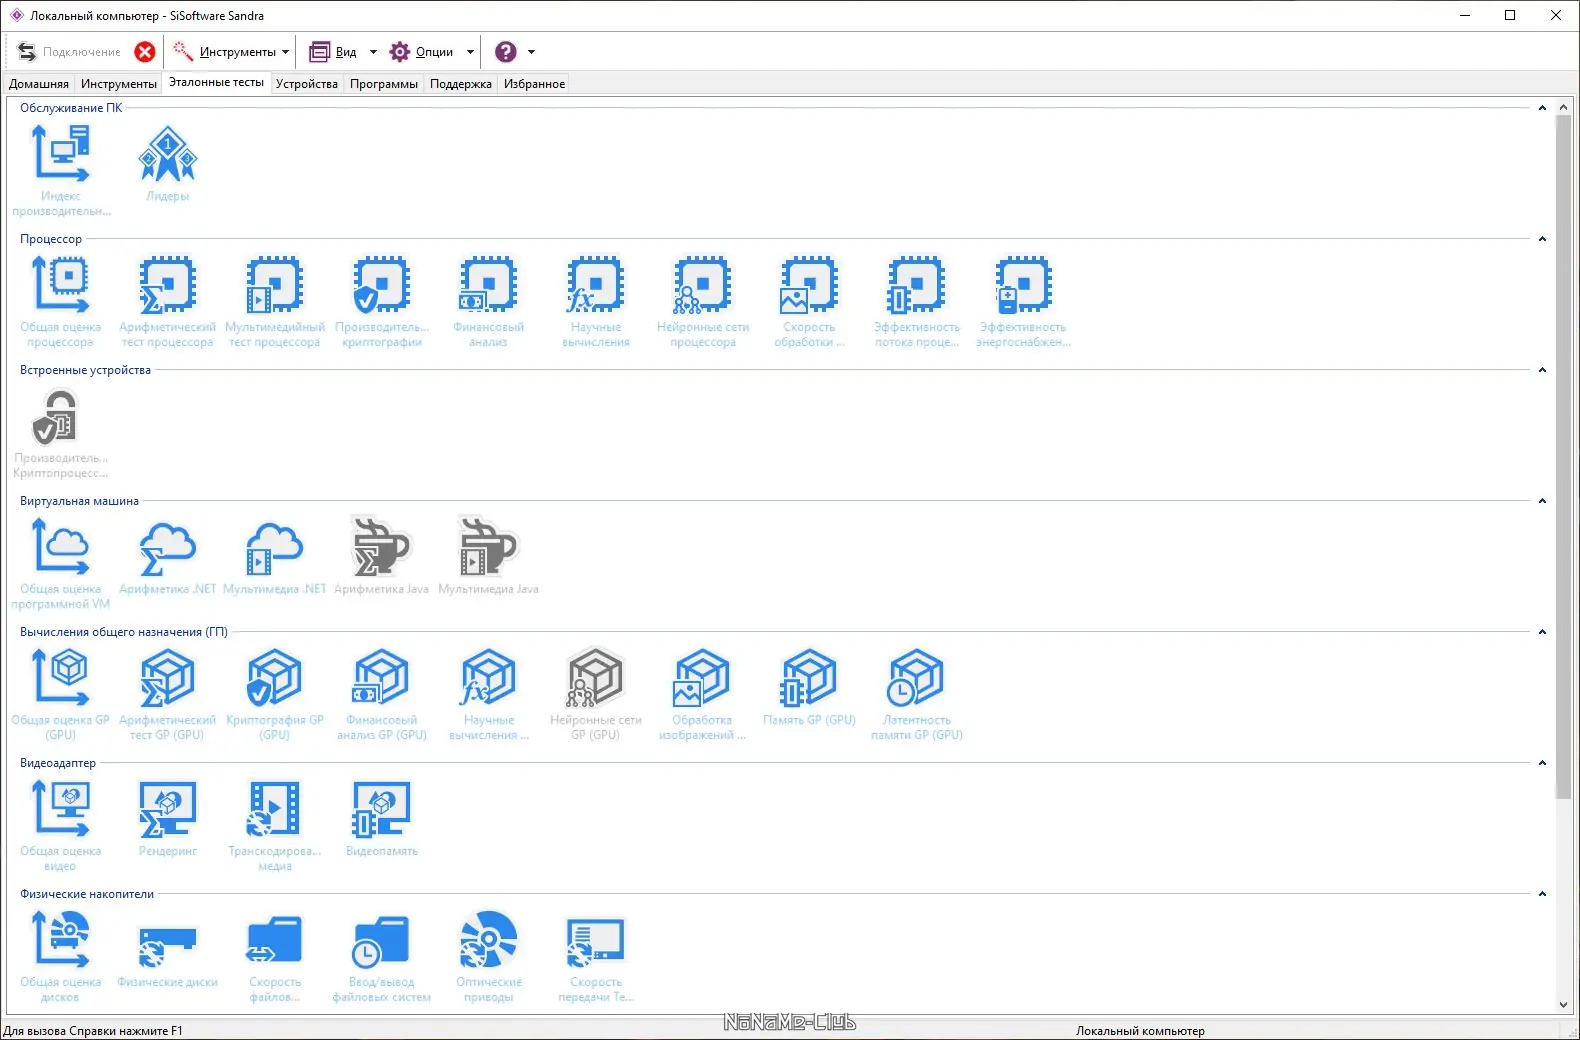
Task: Open the Программы tab
Action: point(384,84)
